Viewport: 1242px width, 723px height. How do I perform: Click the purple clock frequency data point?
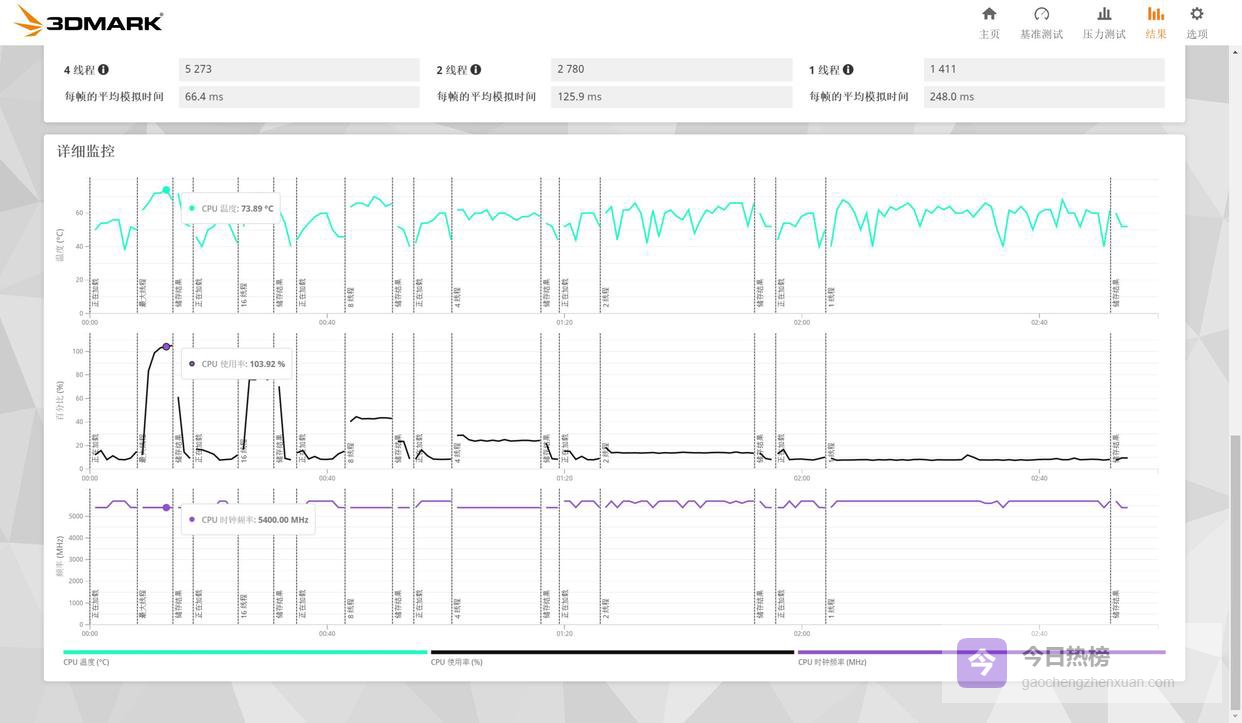click(166, 508)
